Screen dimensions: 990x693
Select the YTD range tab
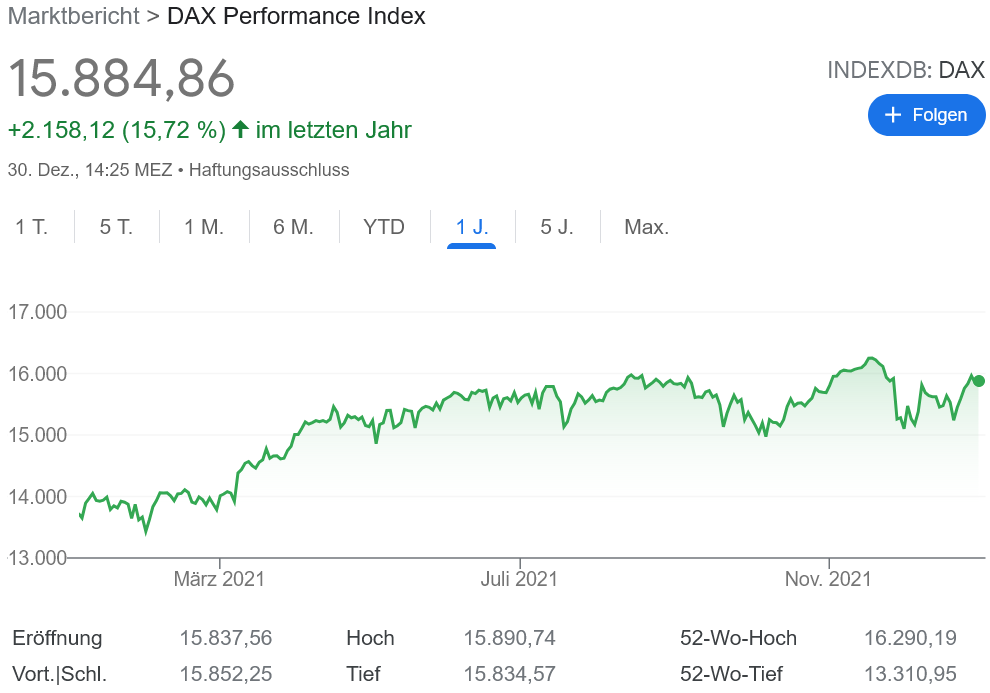[384, 227]
